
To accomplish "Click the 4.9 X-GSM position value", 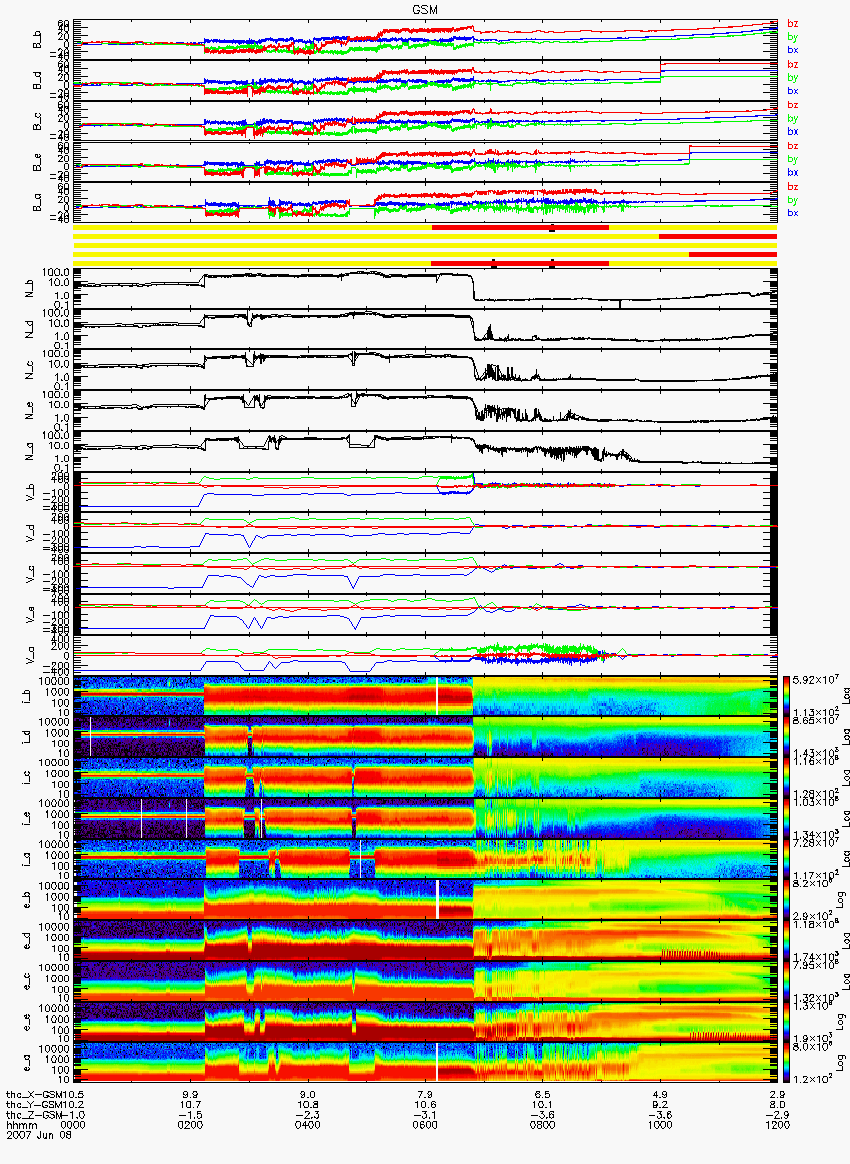I will tap(660, 1095).
